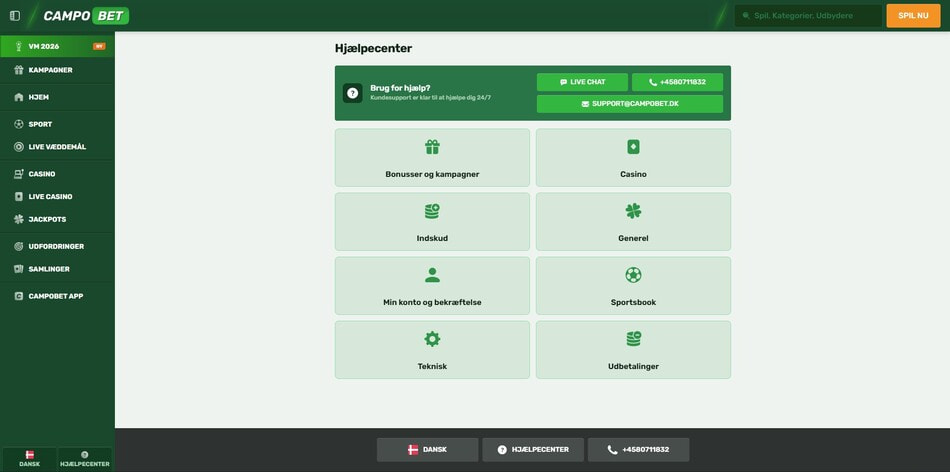
Task: Click the CampoBet logo
Action: point(86,16)
